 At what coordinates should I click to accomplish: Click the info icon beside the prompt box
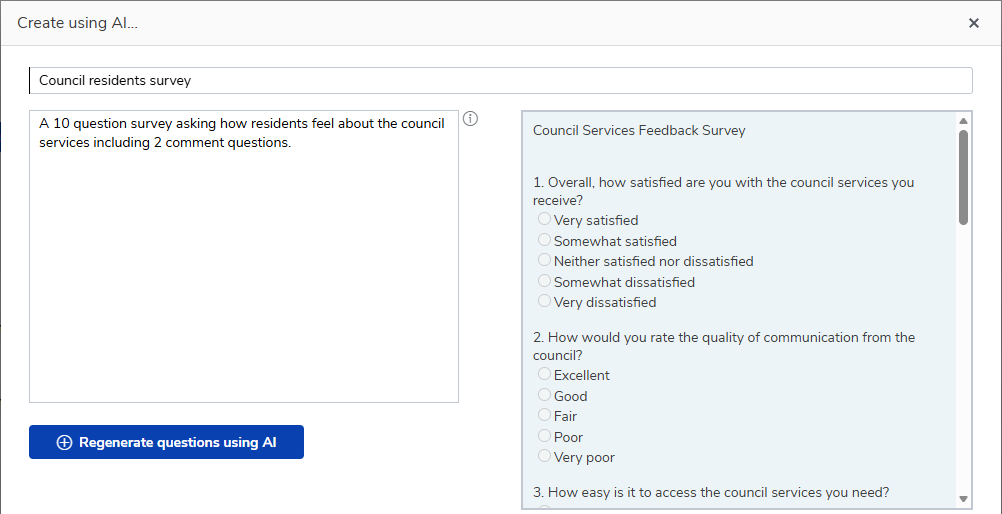[x=470, y=119]
